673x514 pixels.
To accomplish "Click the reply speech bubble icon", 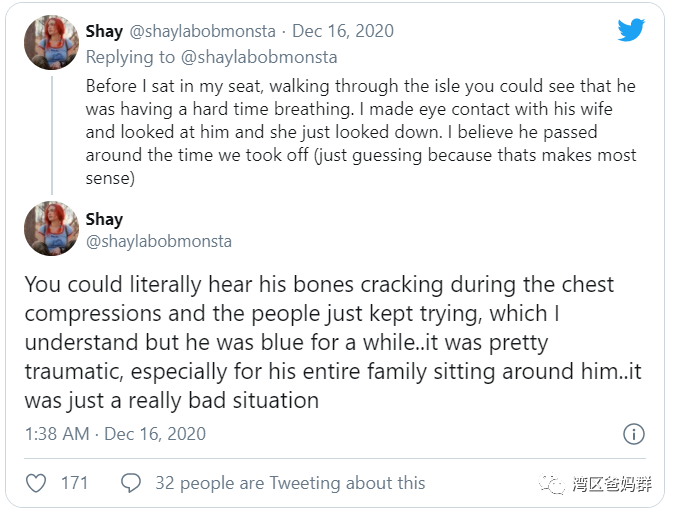I will click(x=131, y=483).
